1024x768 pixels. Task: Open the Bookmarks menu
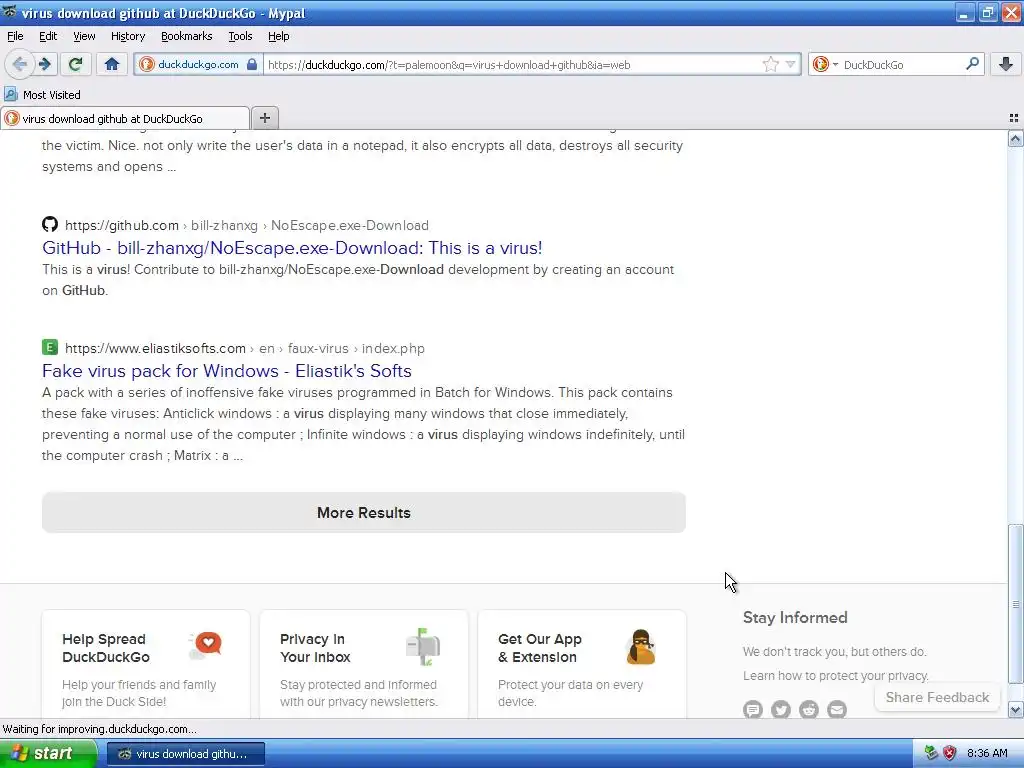(187, 36)
